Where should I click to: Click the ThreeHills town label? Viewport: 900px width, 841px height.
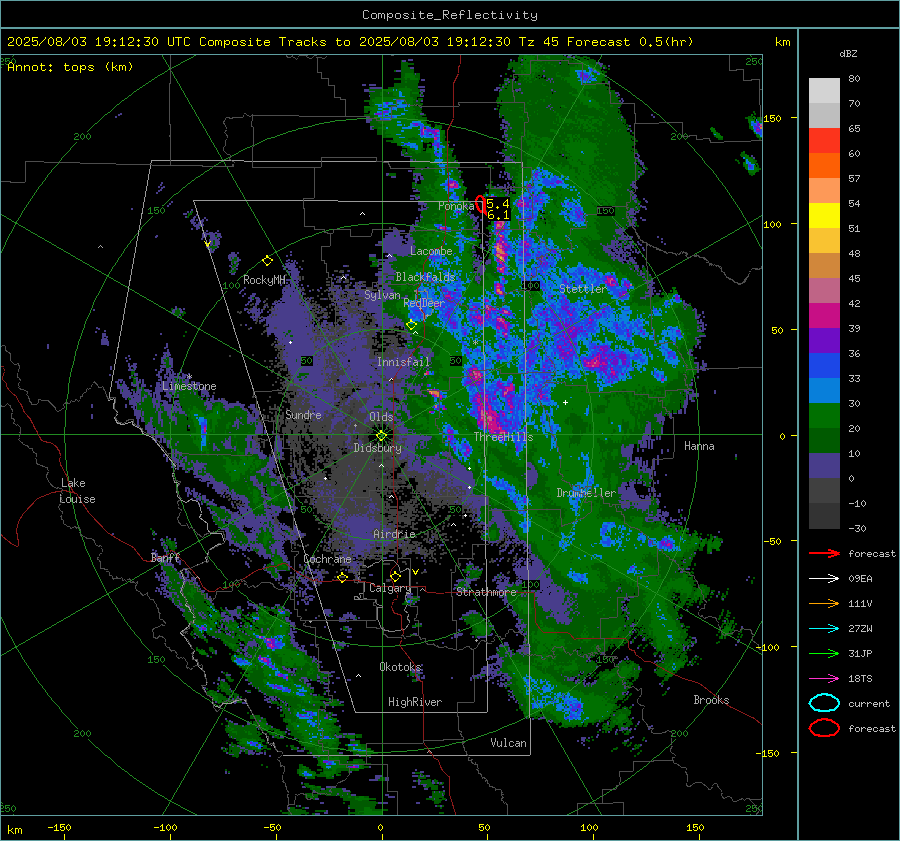(503, 437)
